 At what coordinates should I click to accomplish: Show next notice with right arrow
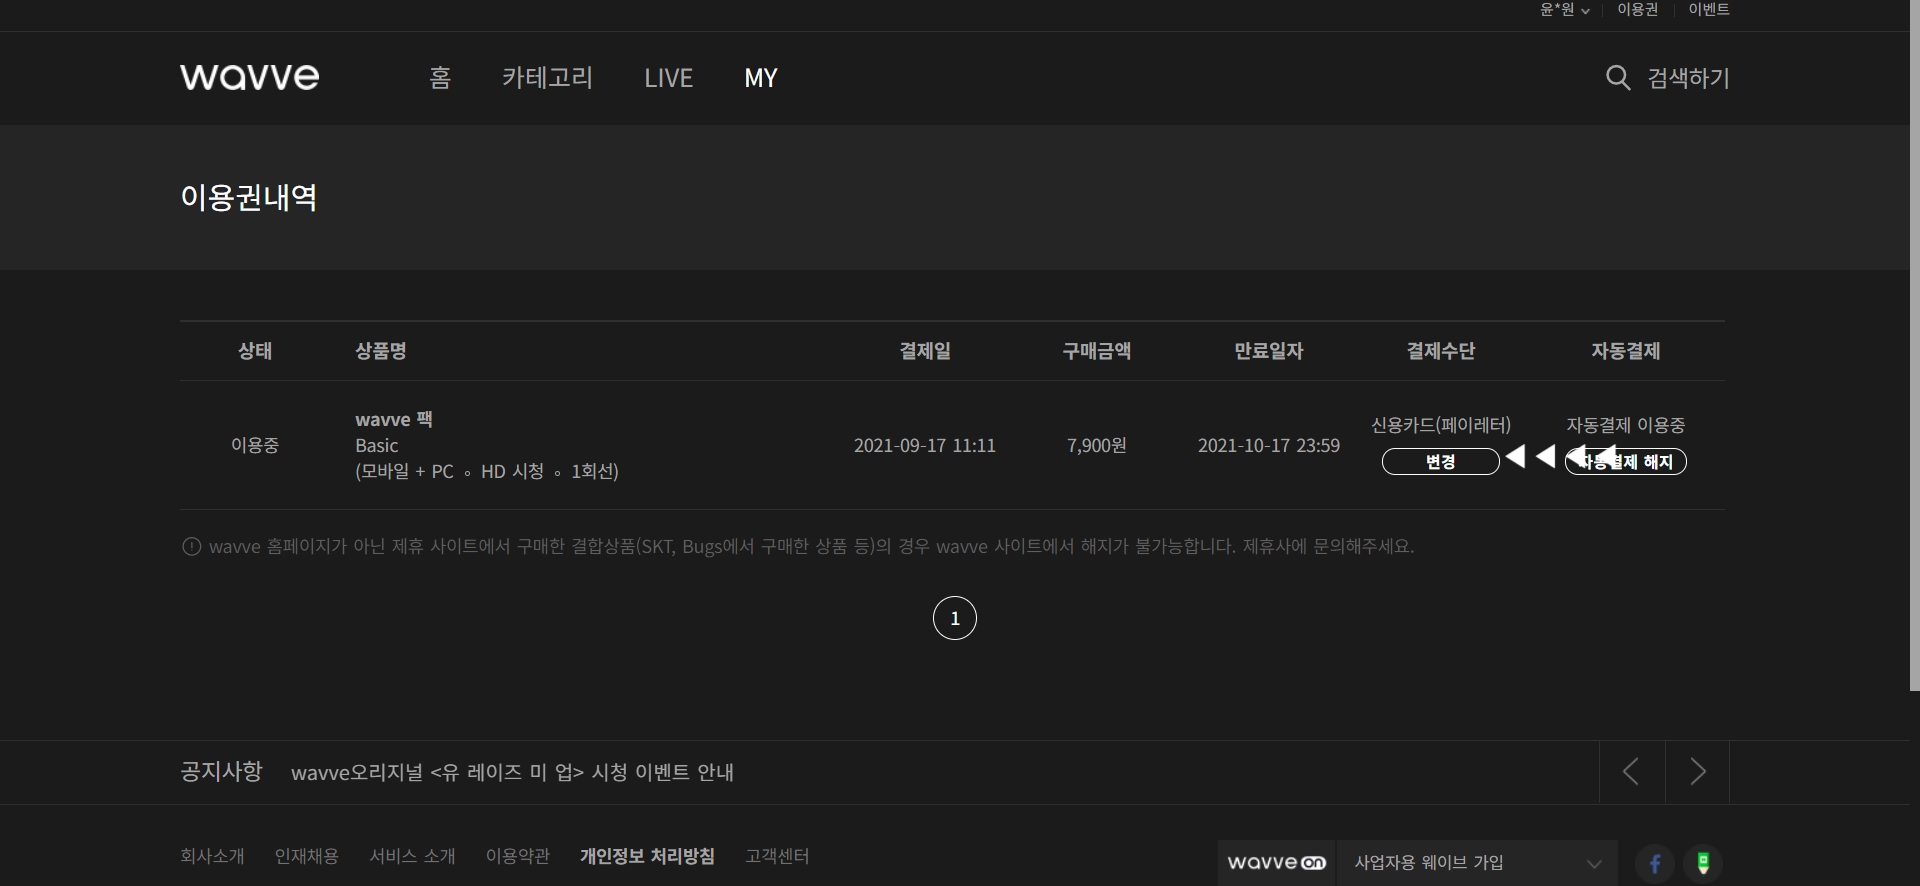(1698, 772)
